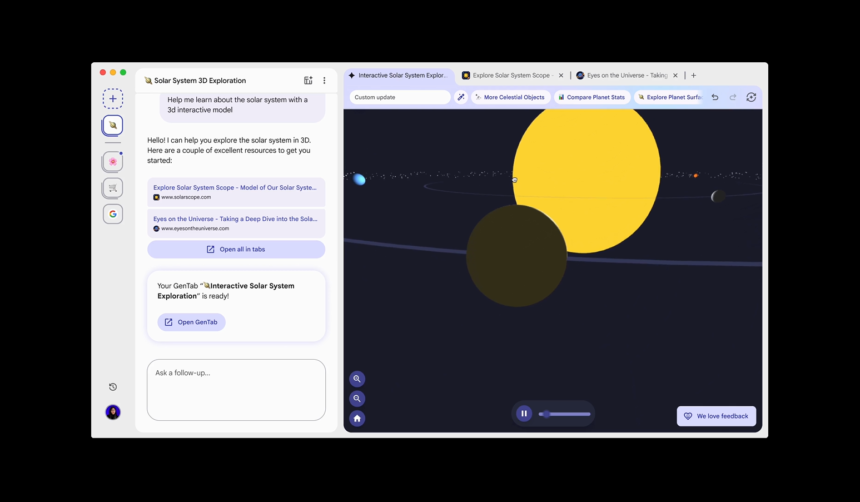Open the user profile avatar

coord(112,412)
